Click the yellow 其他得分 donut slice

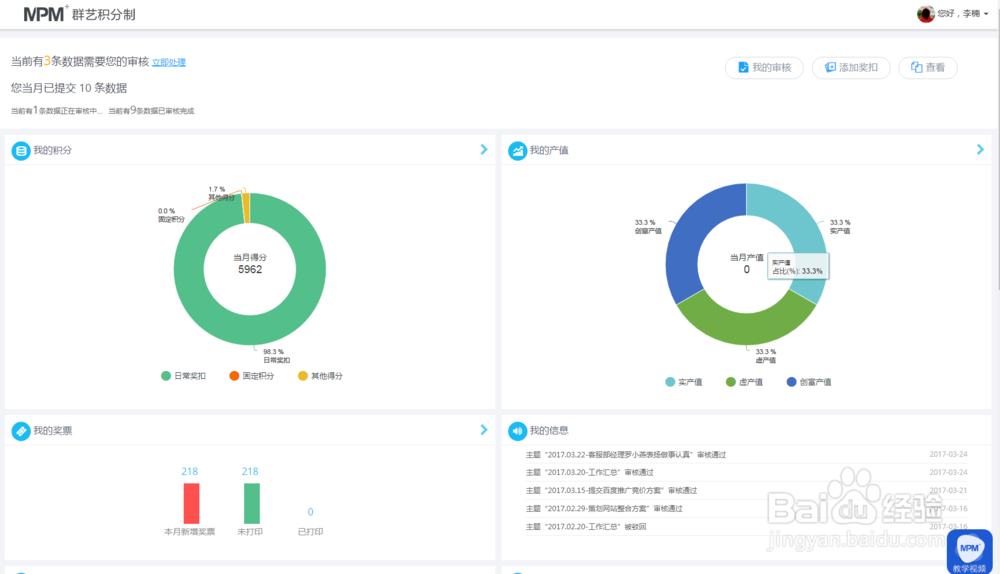[x=246, y=208]
